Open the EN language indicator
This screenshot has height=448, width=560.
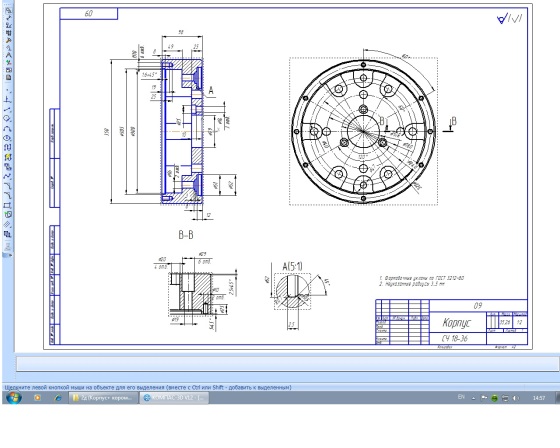[461, 397]
